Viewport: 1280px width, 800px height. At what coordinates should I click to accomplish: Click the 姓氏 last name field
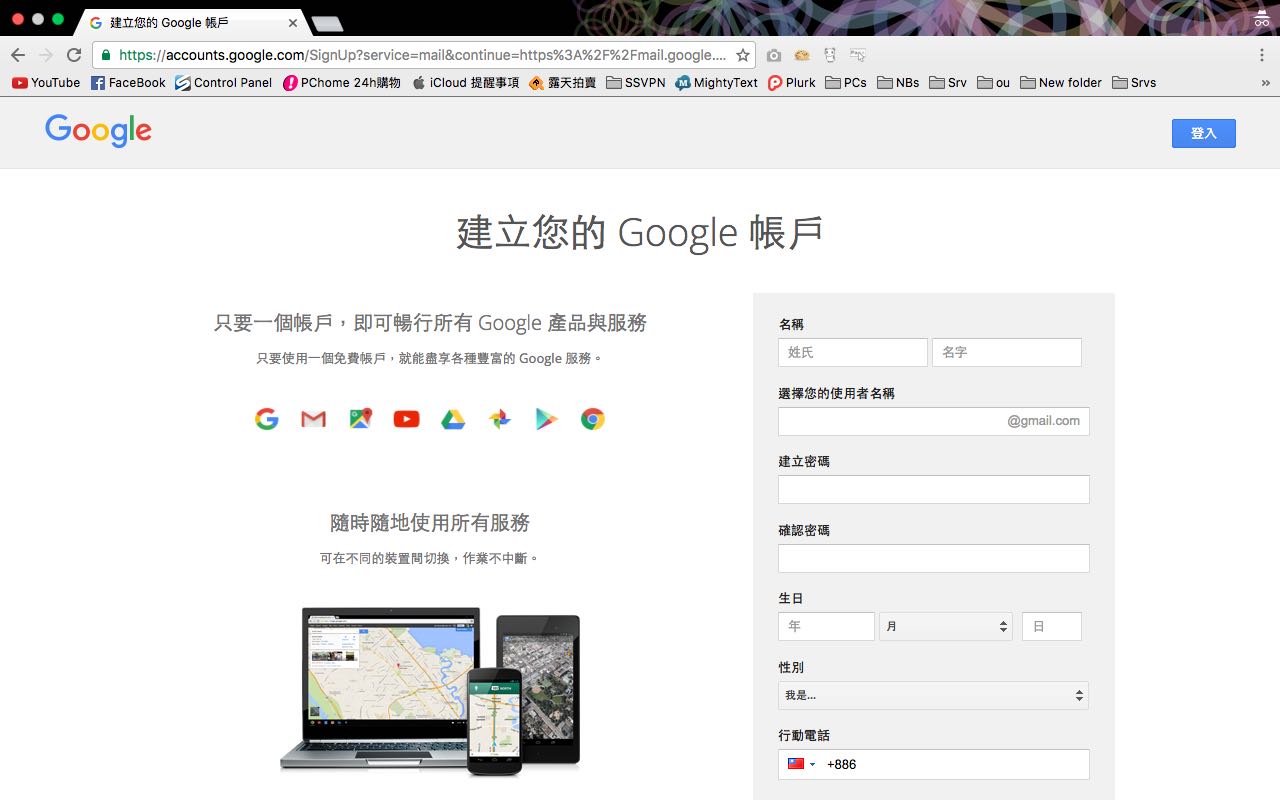point(852,352)
